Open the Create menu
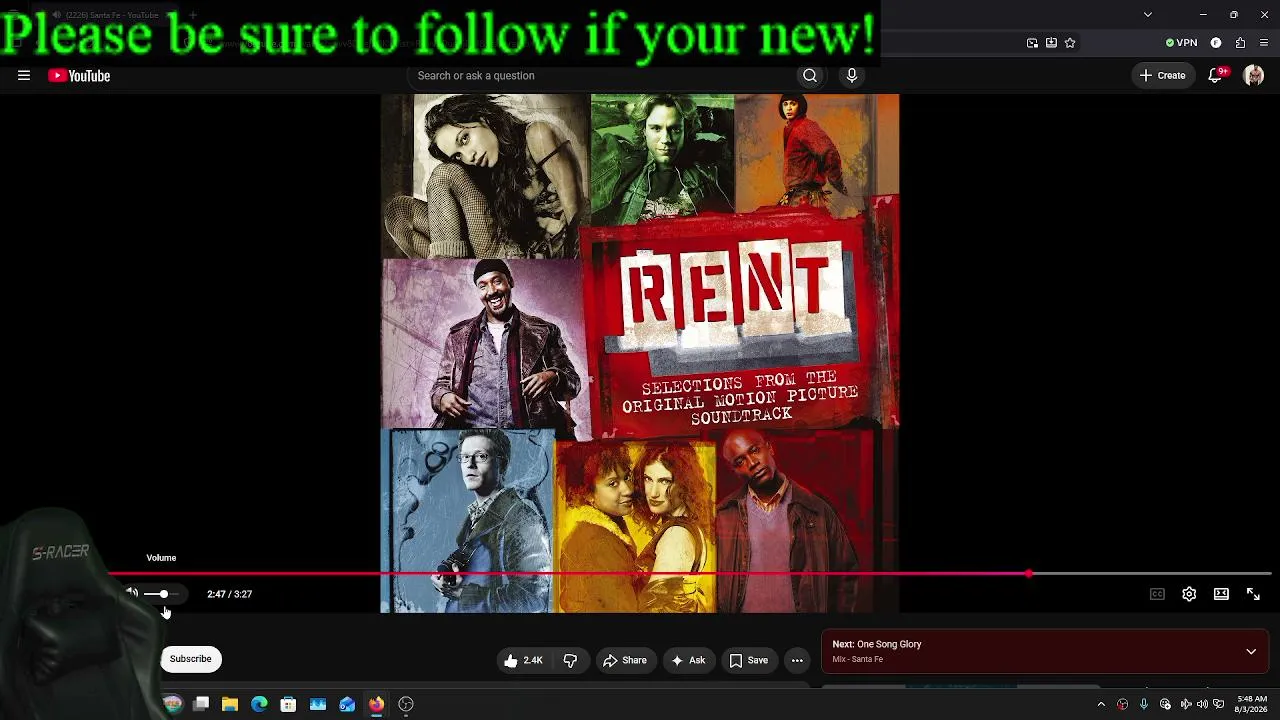The image size is (1280, 720). 1163,76
